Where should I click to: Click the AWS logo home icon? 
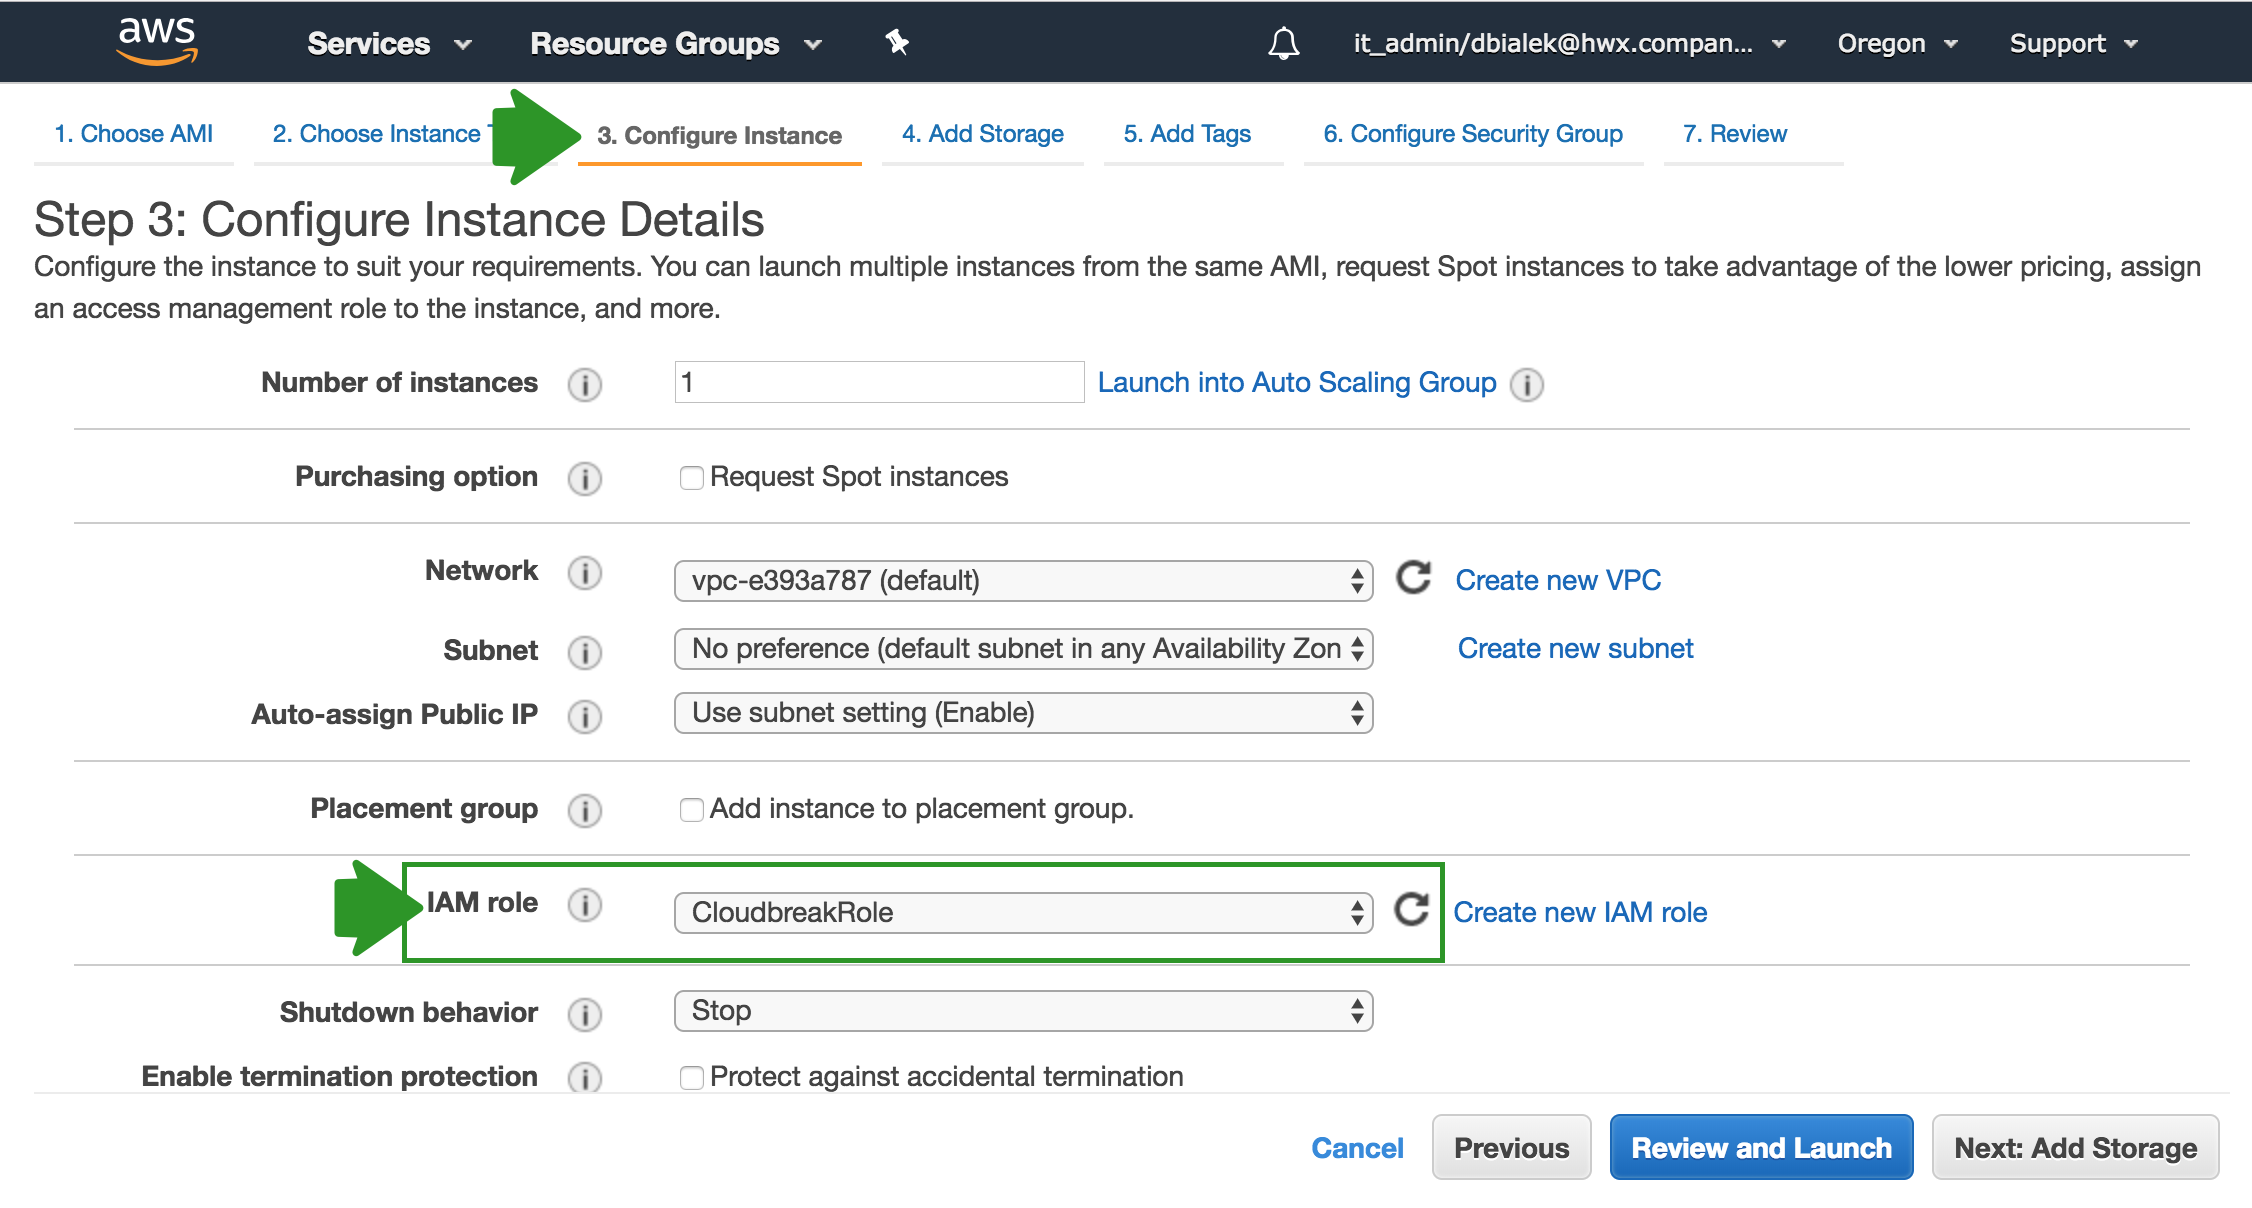157,41
